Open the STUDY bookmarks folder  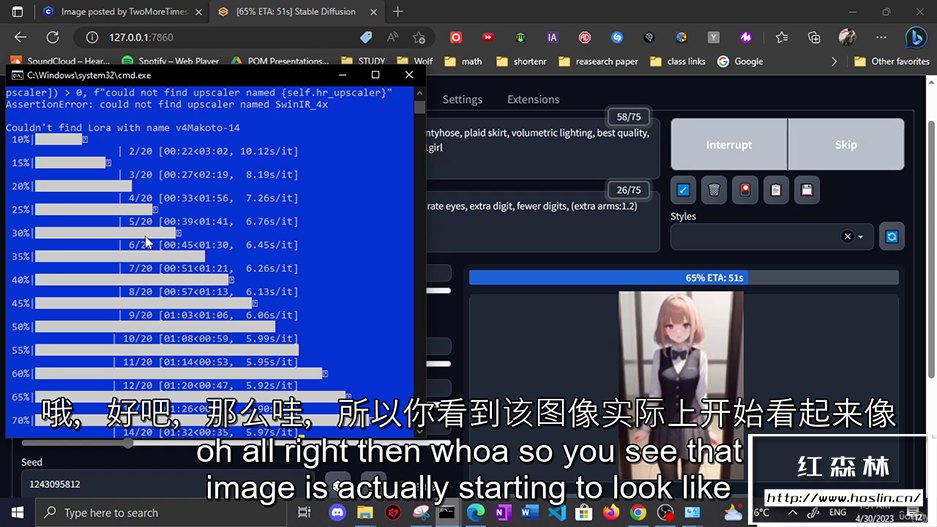coord(363,61)
